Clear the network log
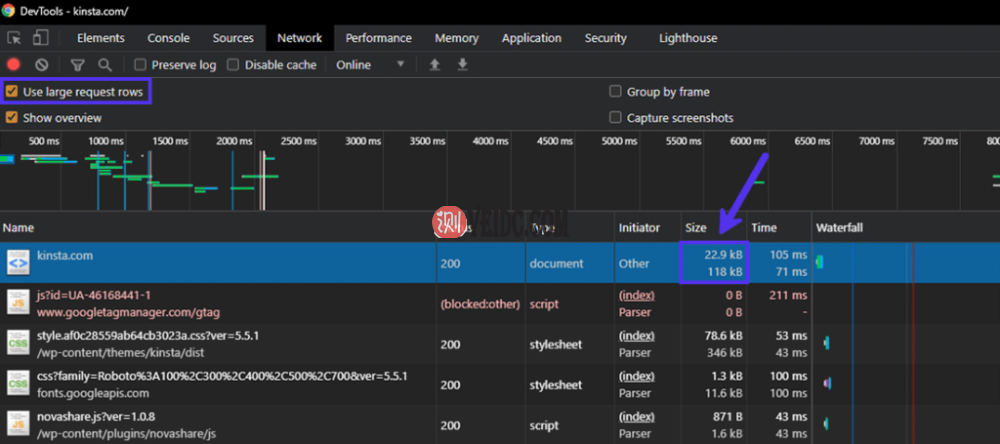 click(42, 65)
